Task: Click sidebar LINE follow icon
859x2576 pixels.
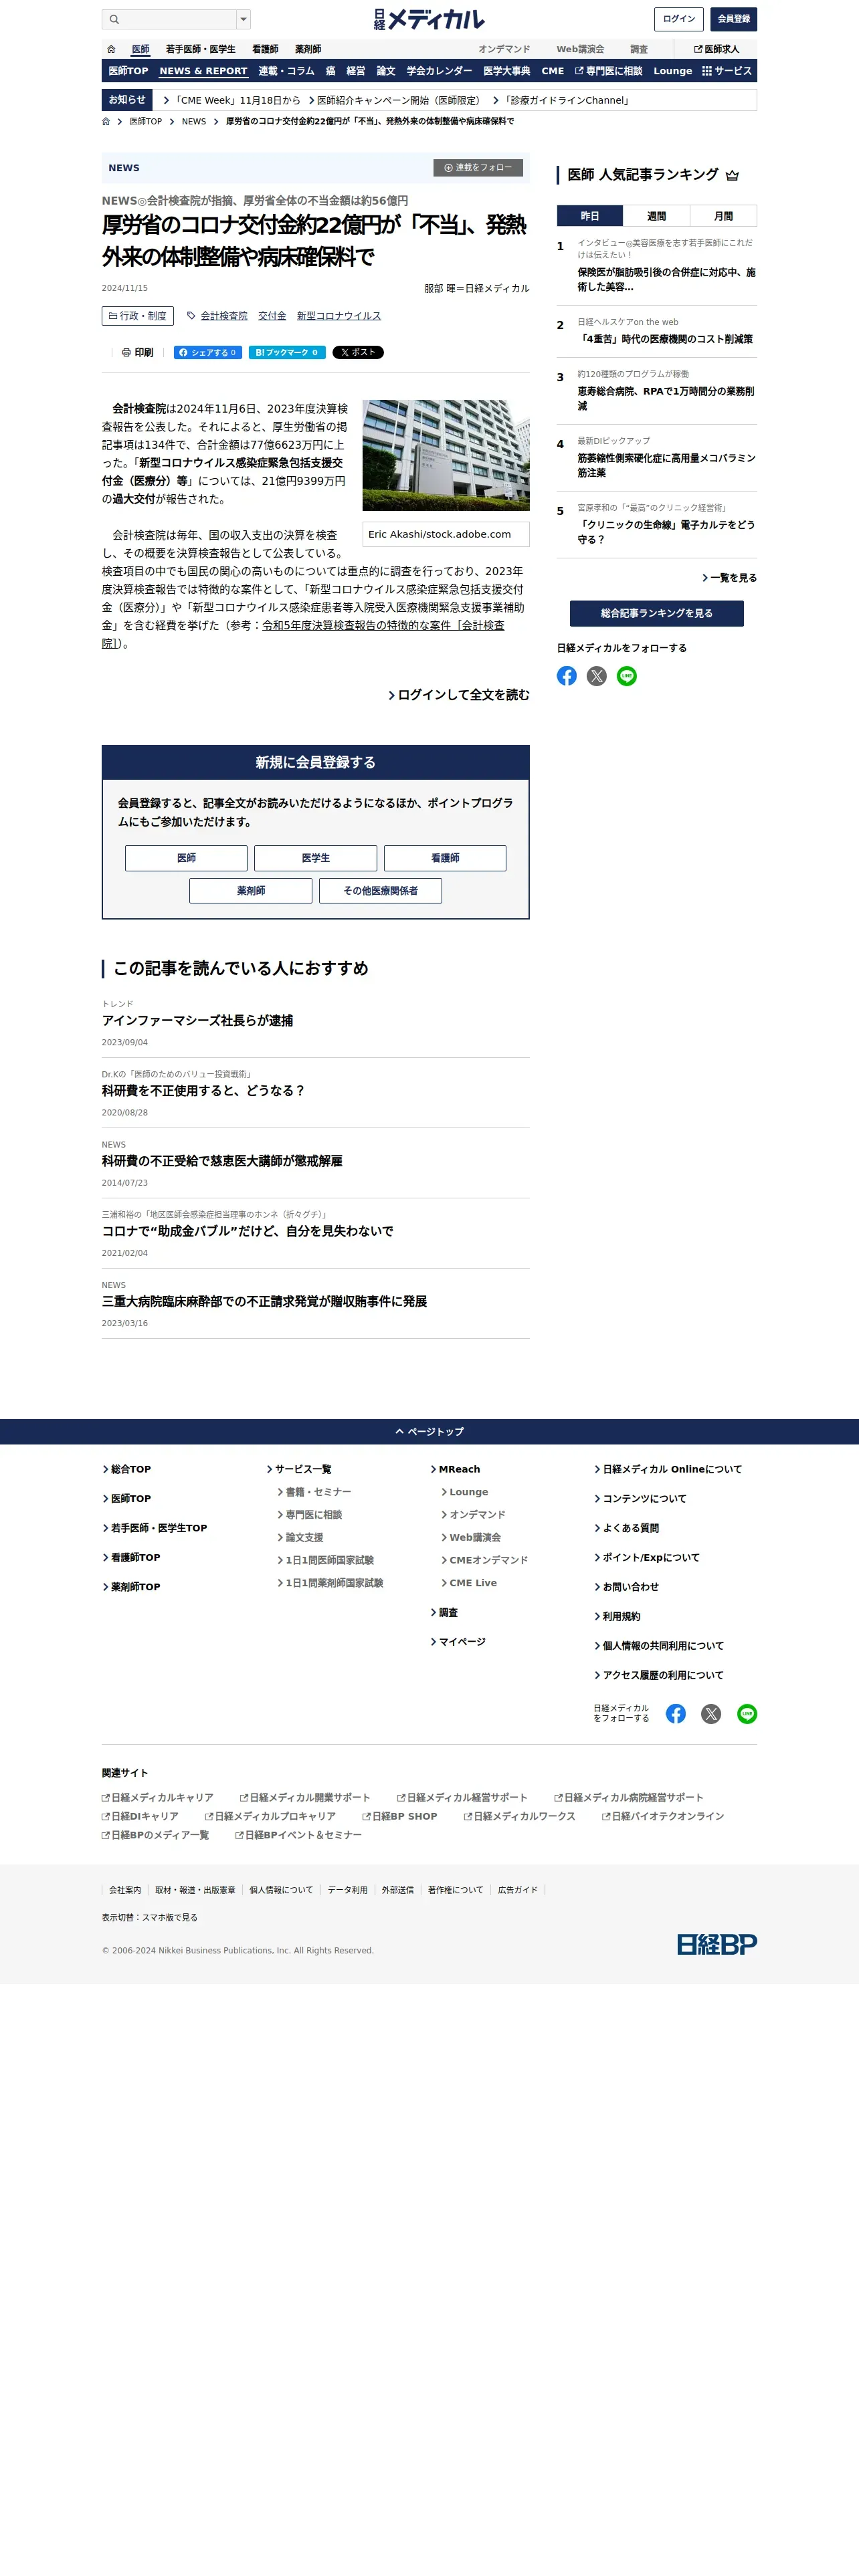Action: click(x=627, y=676)
